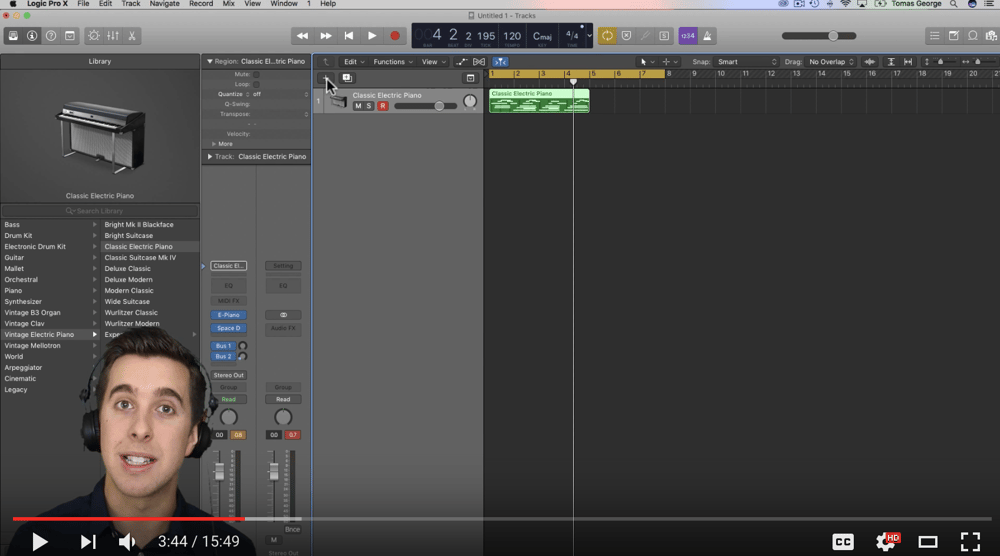Click the Search Library field
This screenshot has height=556, width=1000.
tap(99, 210)
